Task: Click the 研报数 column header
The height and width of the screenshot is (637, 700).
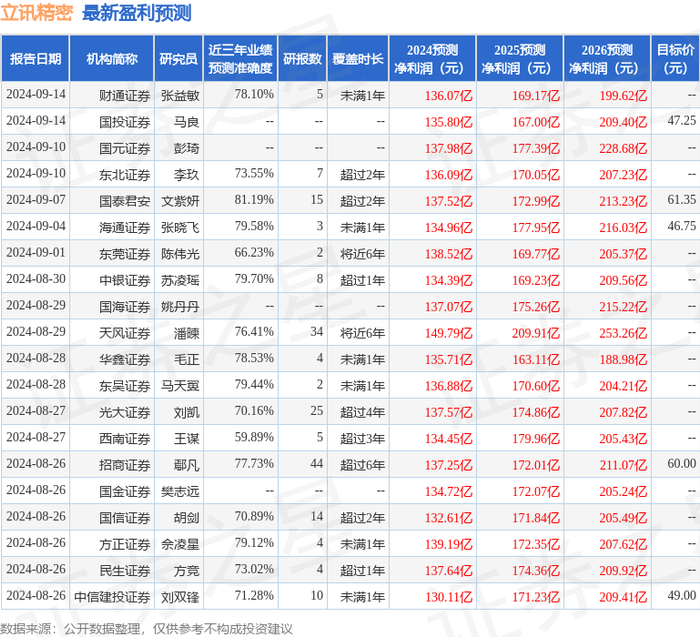Action: point(302,59)
